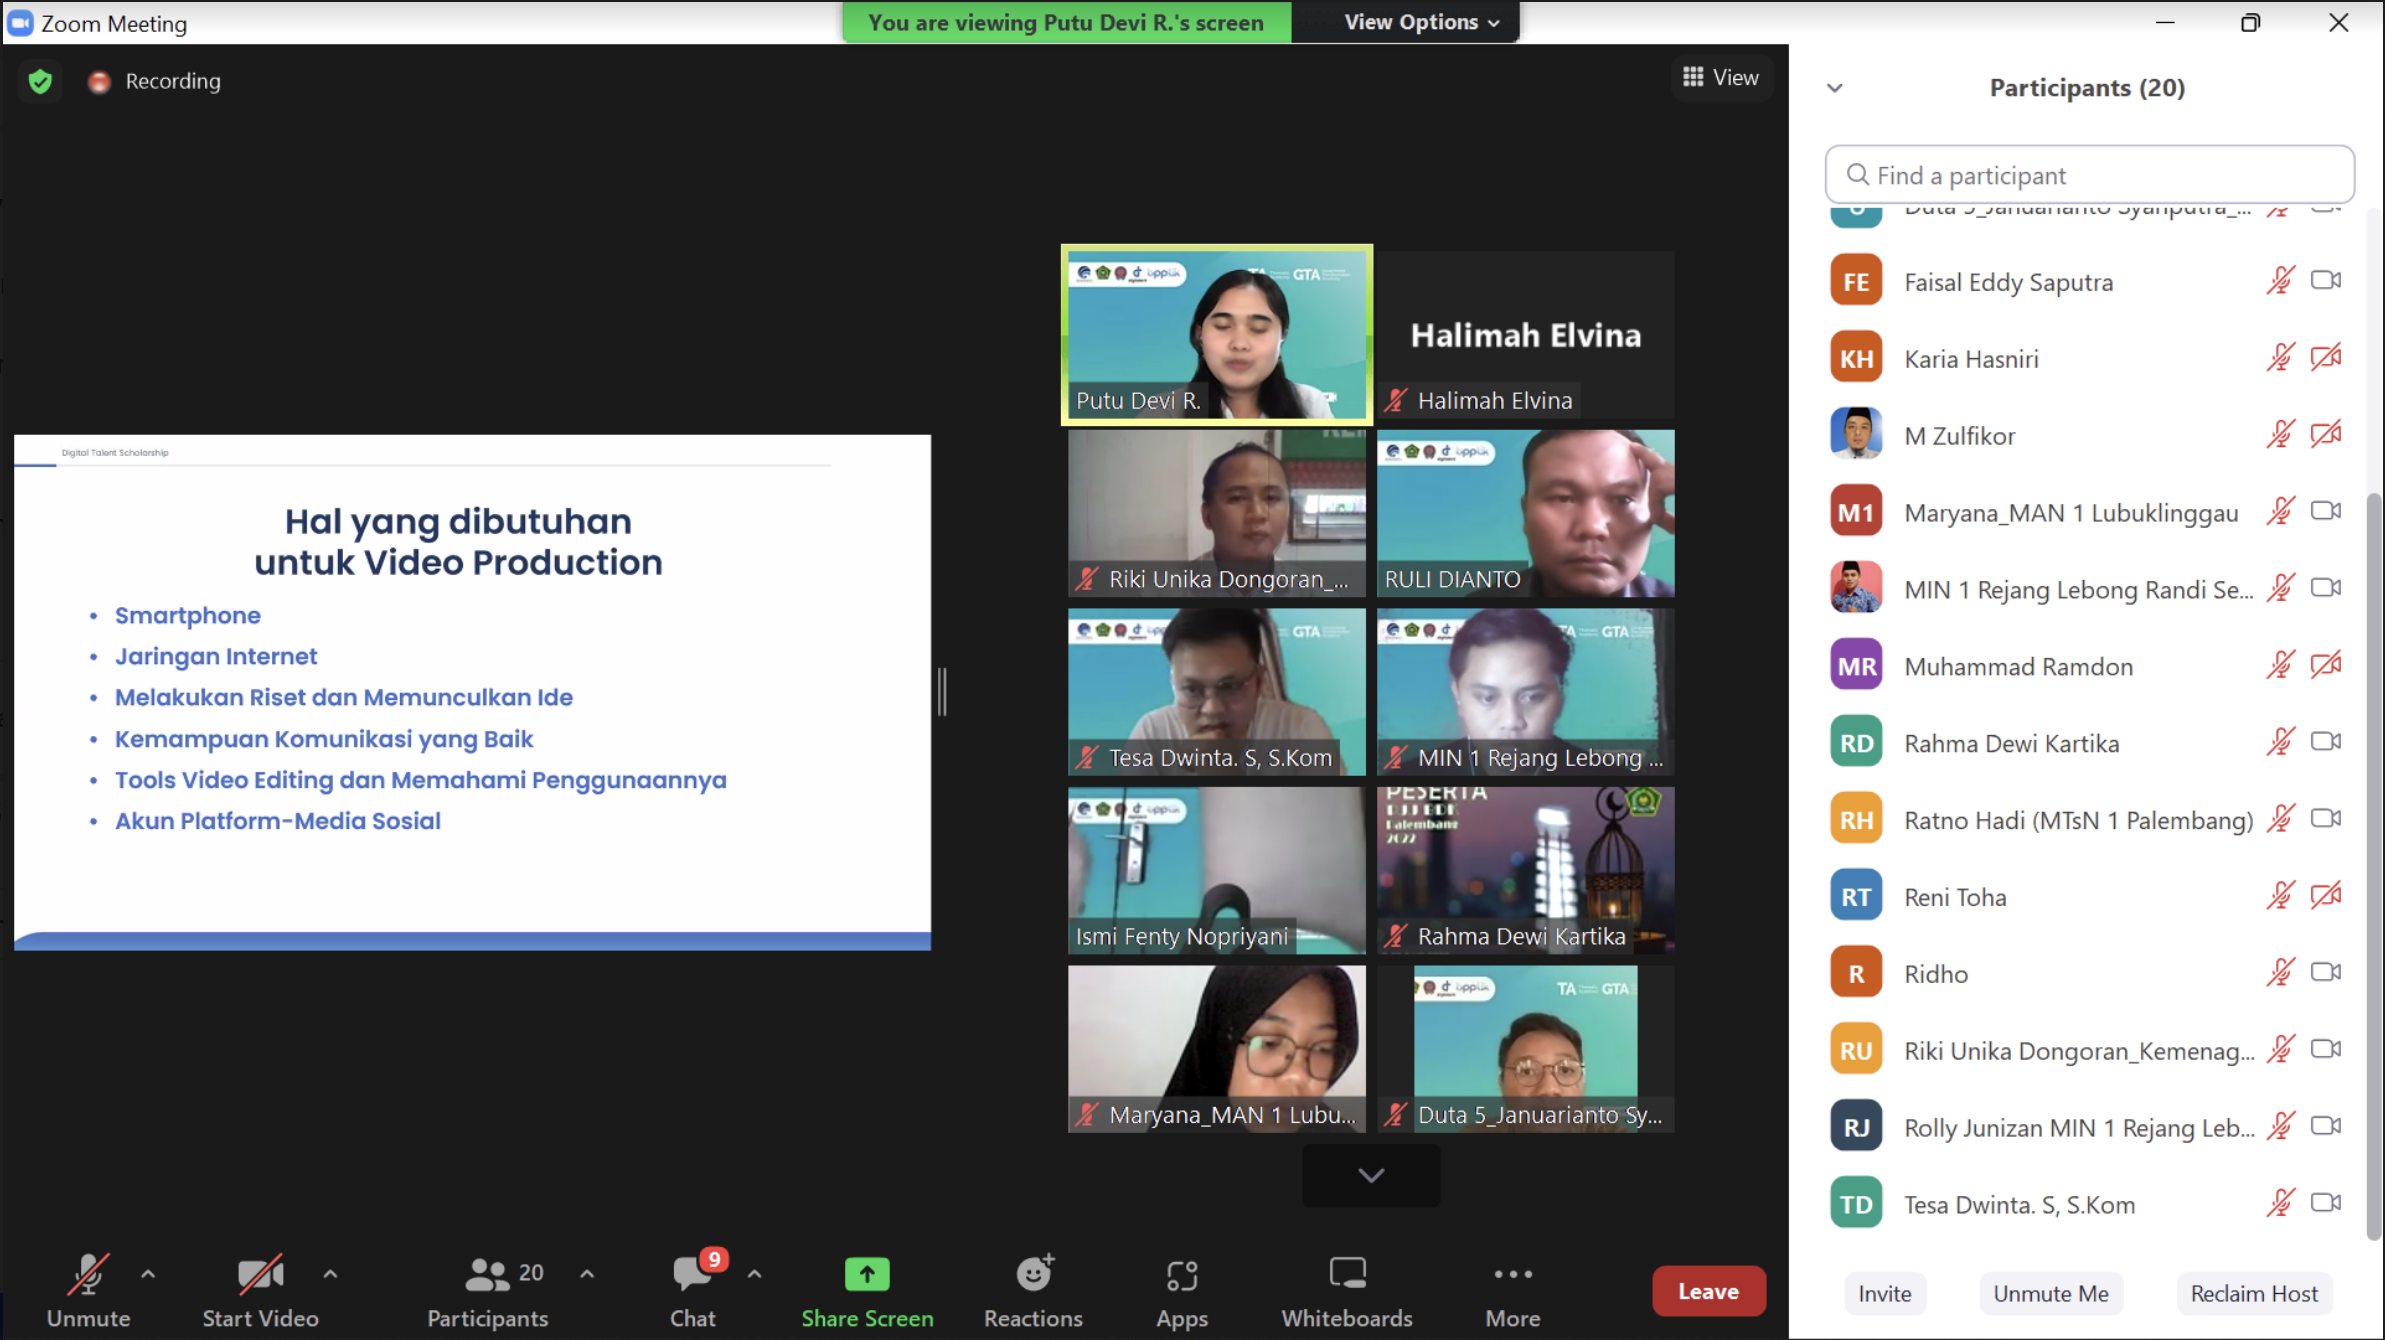Click the Find a participant search field

pyautogui.click(x=2090, y=175)
